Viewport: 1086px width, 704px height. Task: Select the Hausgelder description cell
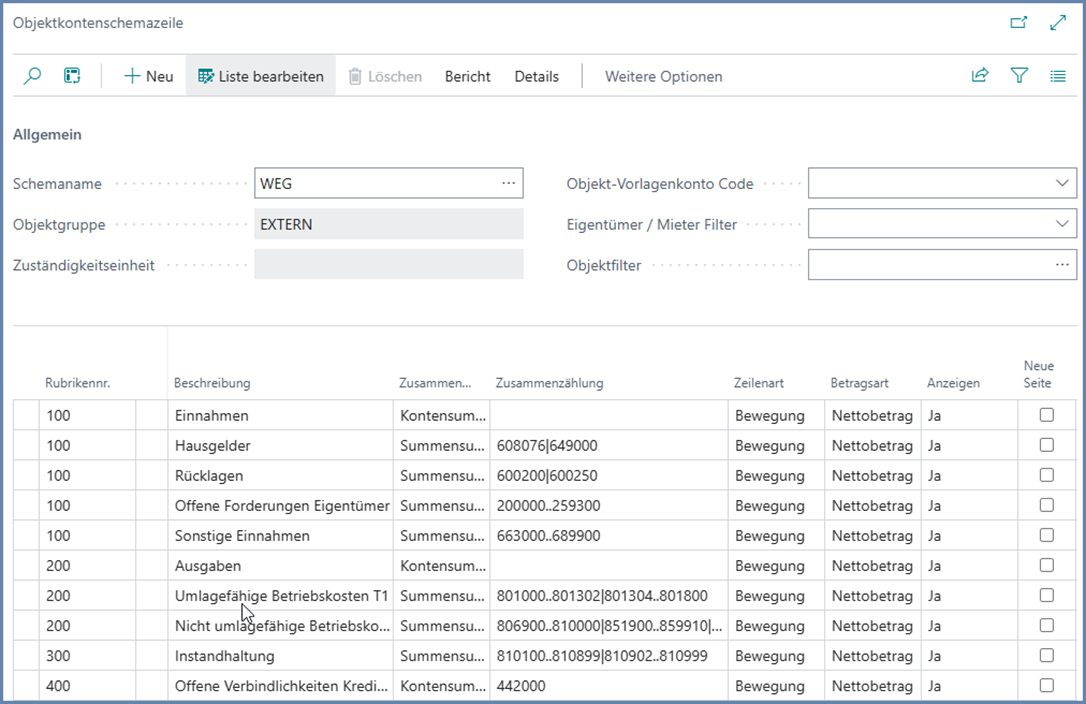pos(280,446)
